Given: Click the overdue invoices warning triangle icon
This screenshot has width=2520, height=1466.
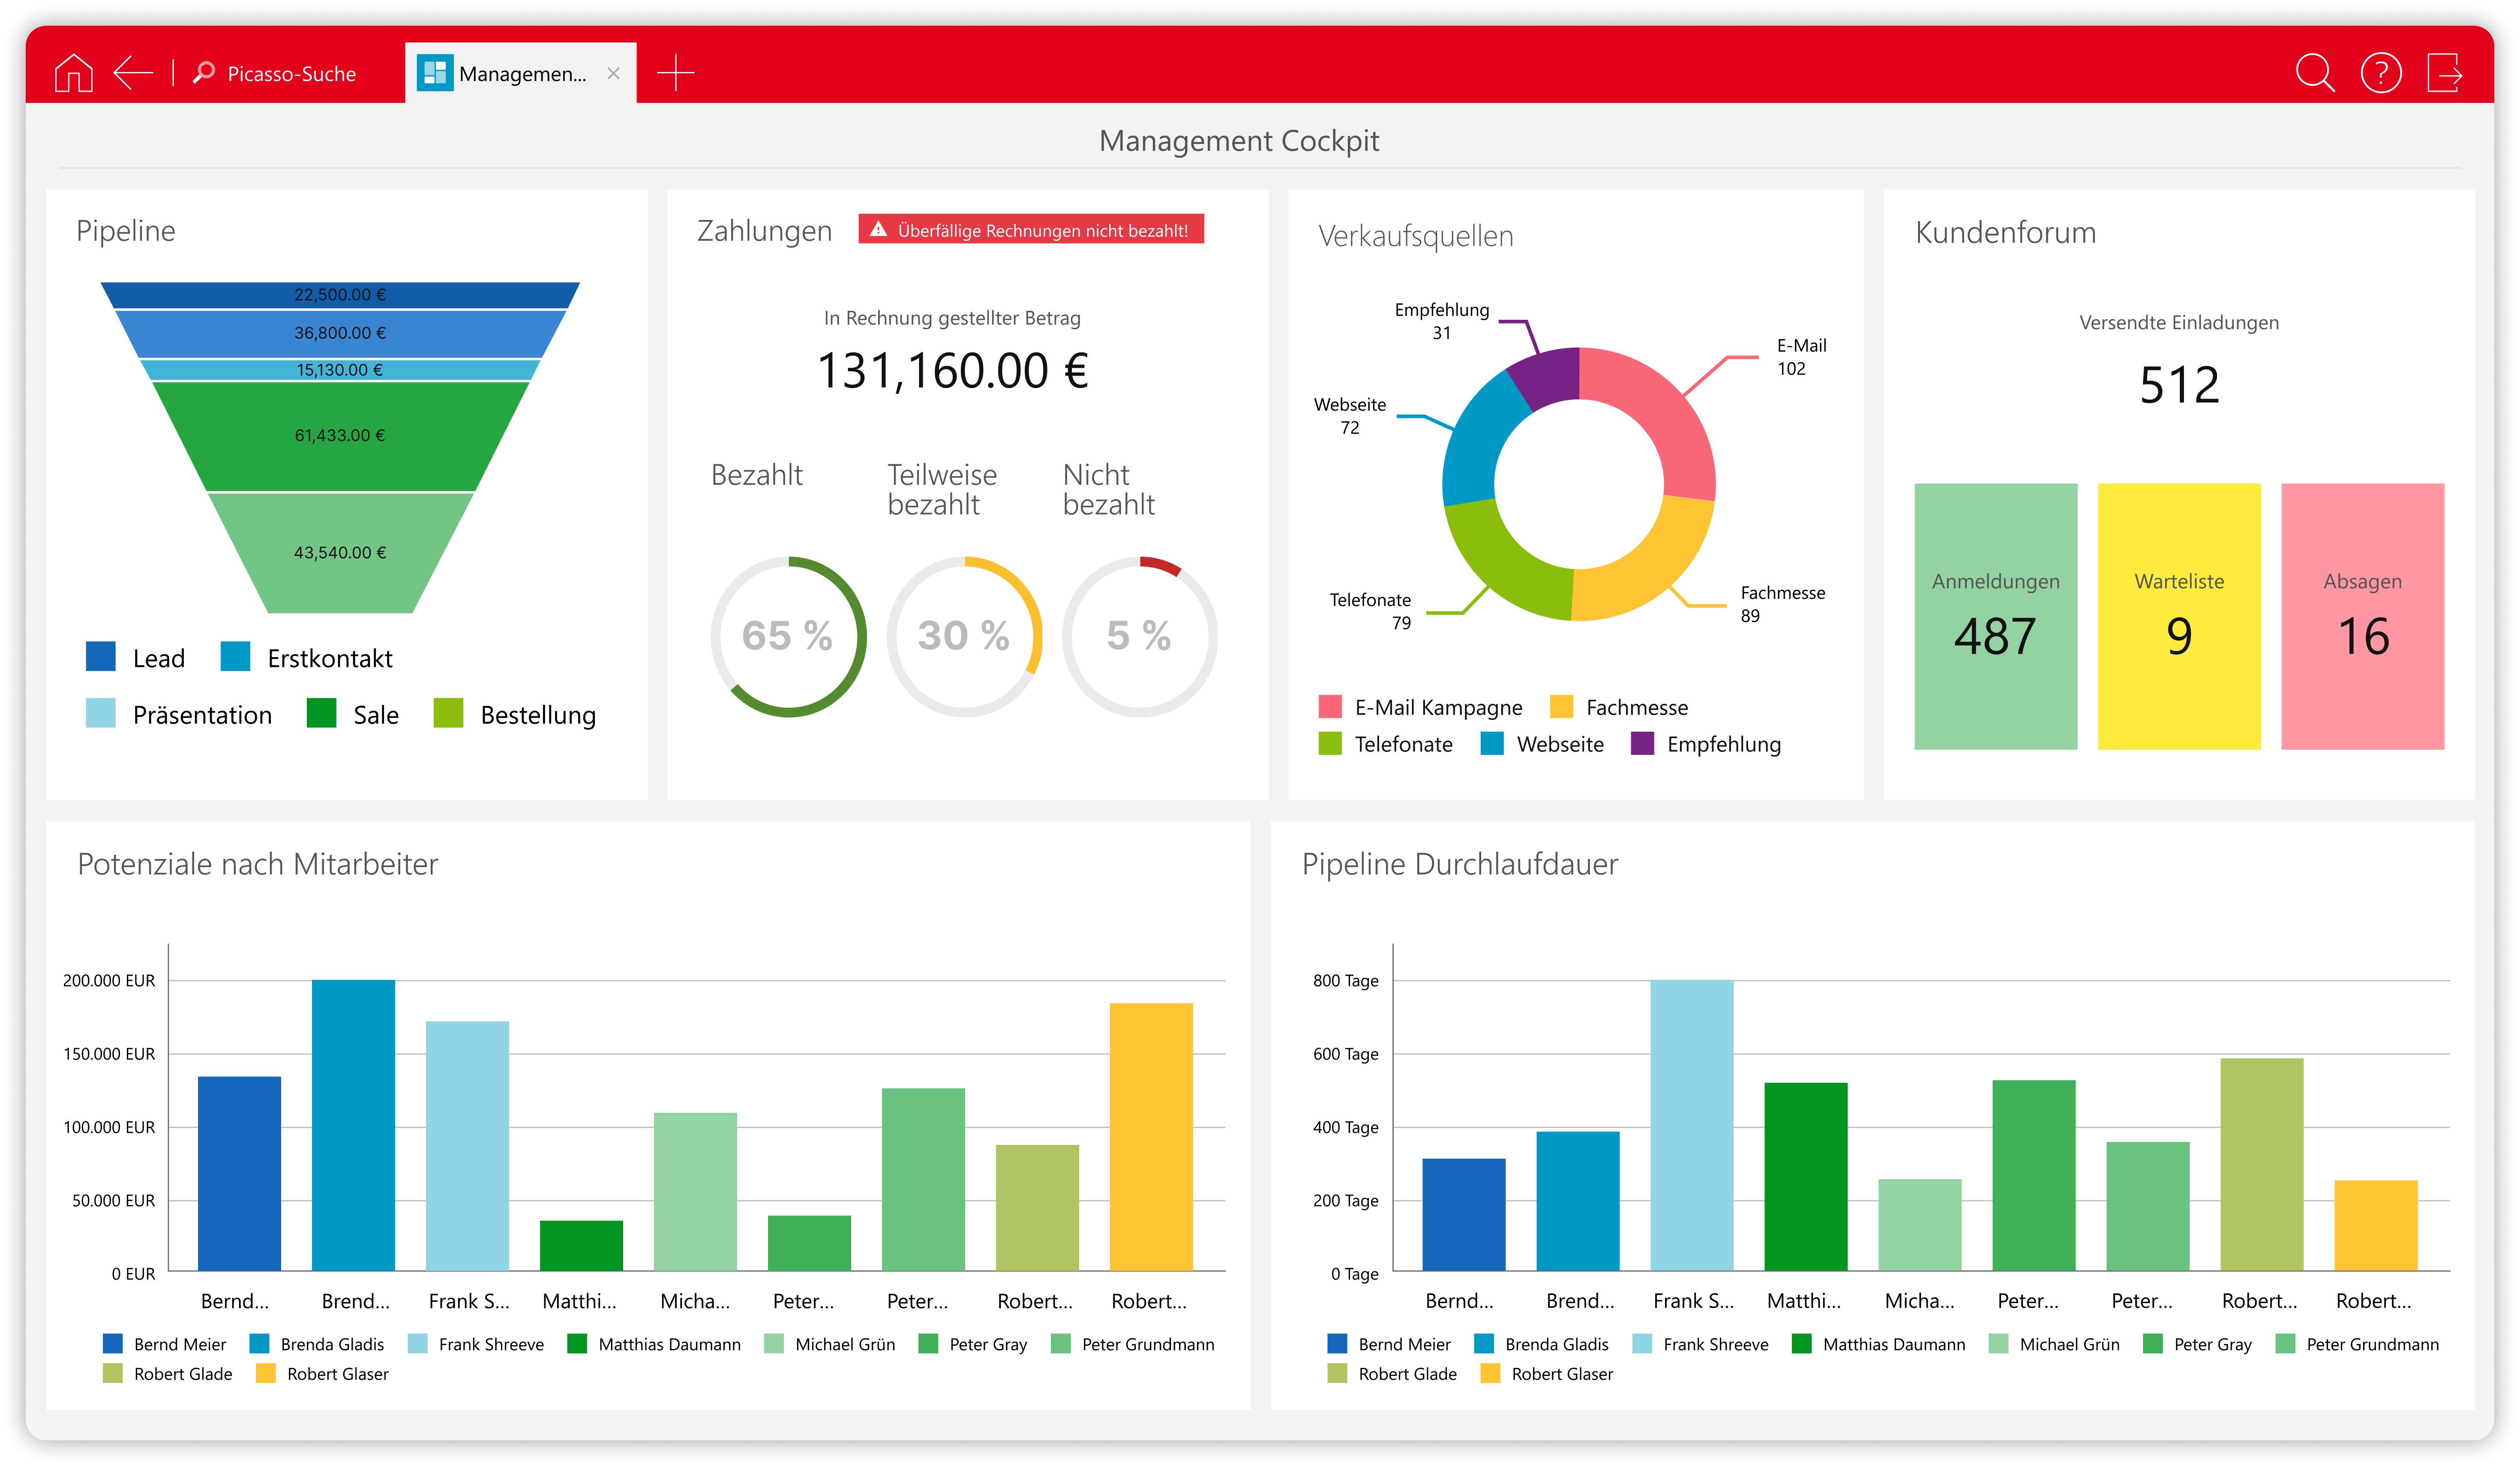Looking at the screenshot, I should [878, 230].
